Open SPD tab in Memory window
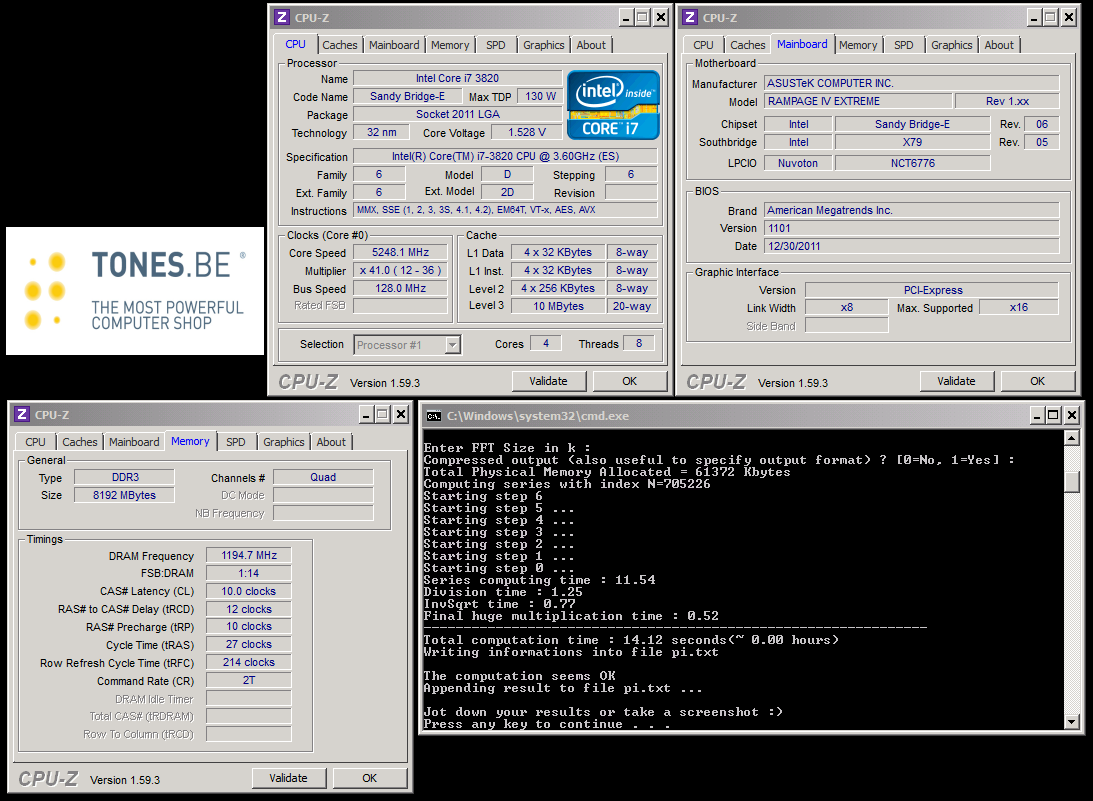 coord(236,442)
